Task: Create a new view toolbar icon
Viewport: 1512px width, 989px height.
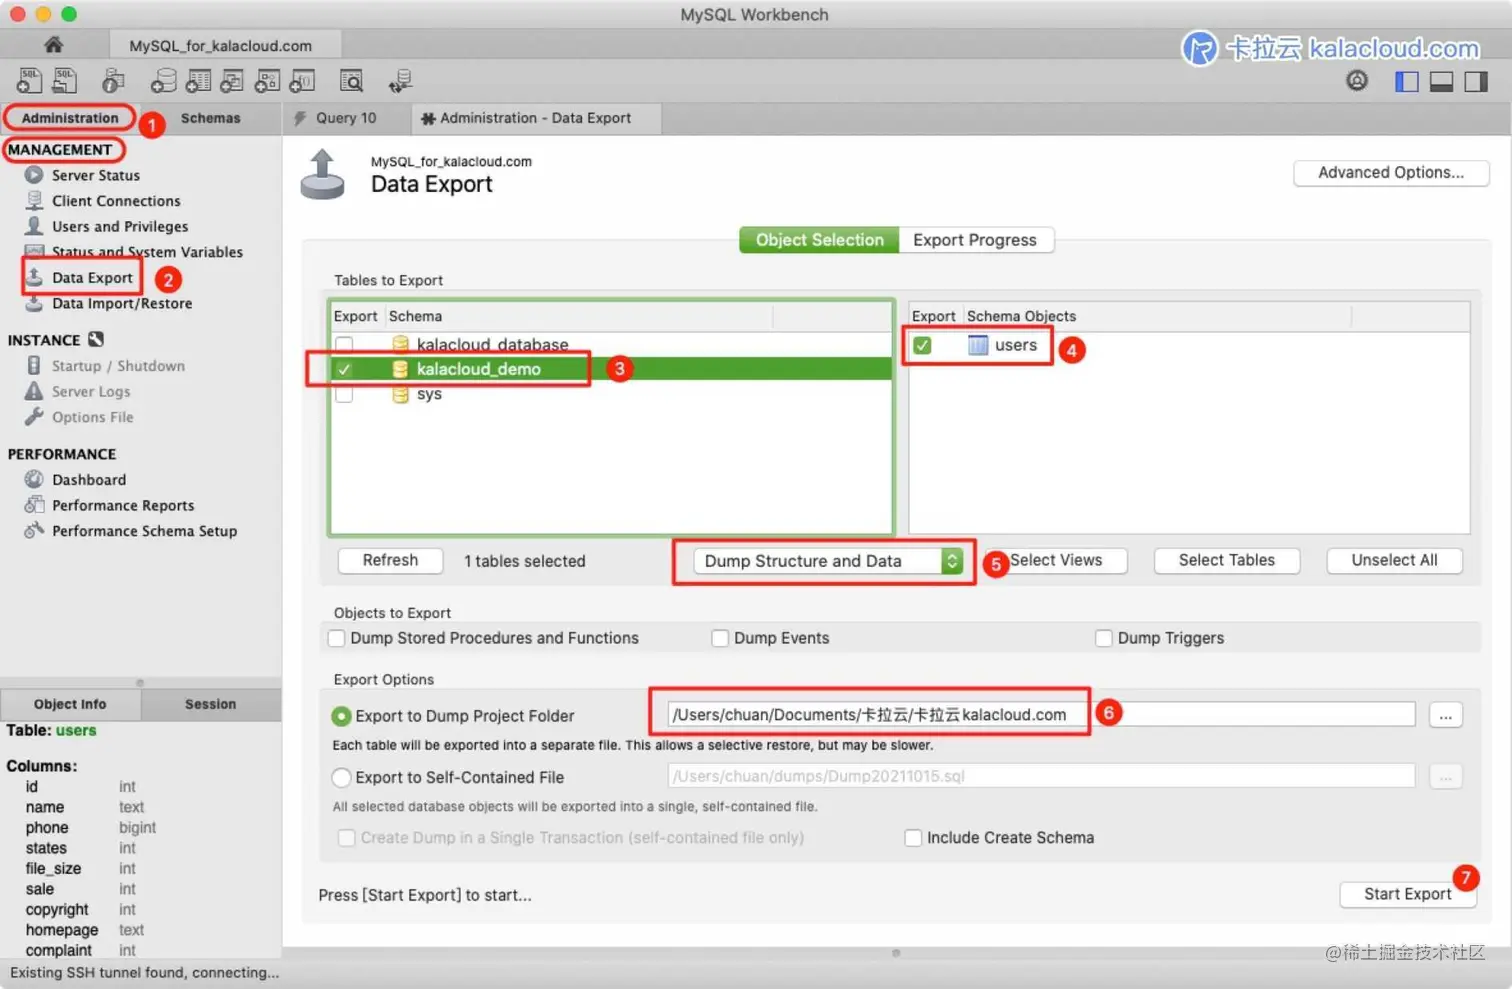Action: (x=232, y=81)
